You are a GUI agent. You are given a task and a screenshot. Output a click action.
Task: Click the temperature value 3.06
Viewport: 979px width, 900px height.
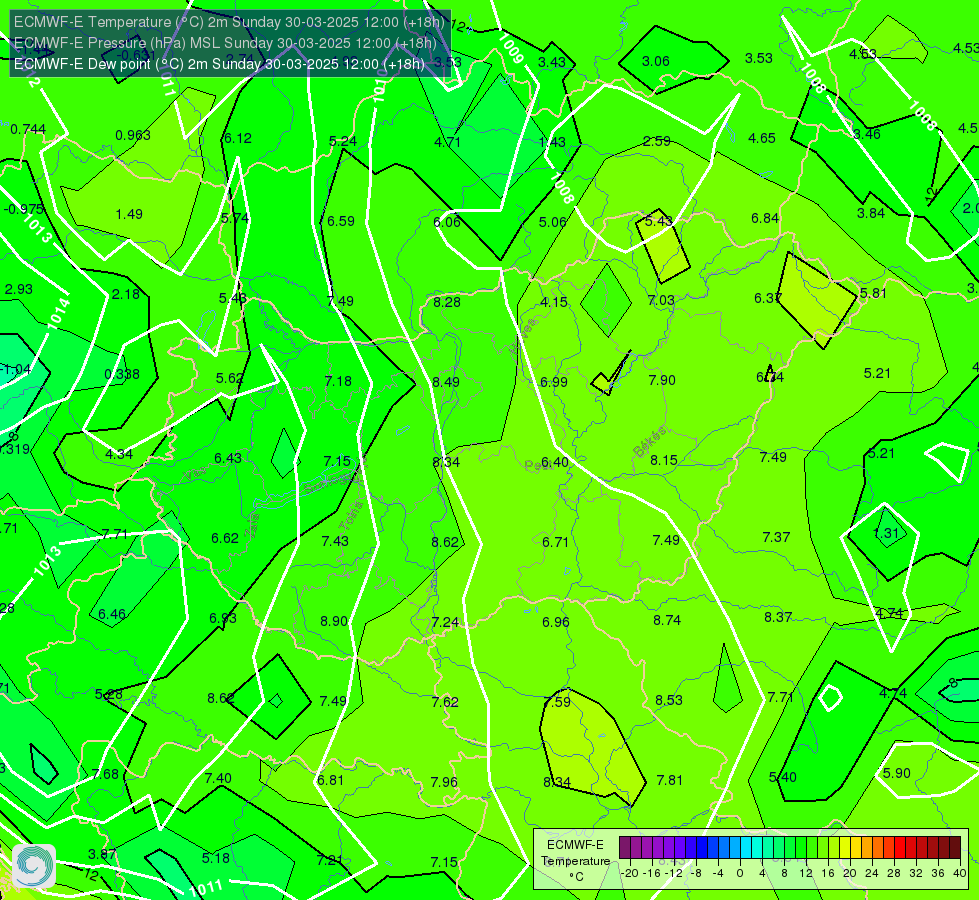(656, 61)
